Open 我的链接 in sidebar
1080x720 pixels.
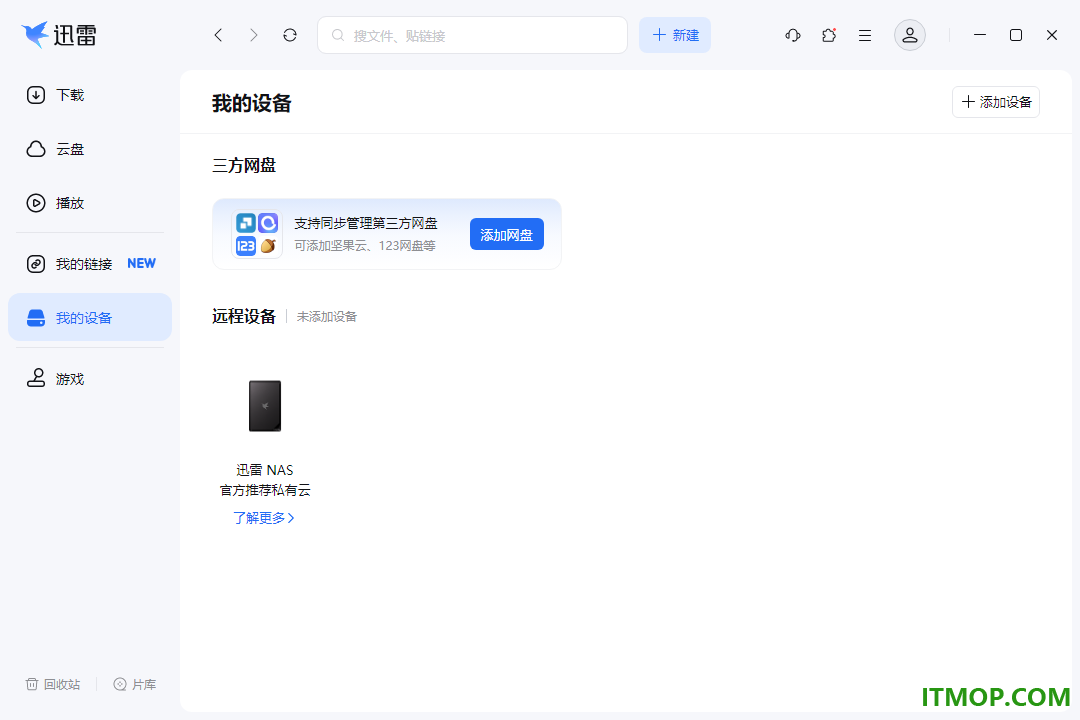pyautogui.click(x=90, y=264)
